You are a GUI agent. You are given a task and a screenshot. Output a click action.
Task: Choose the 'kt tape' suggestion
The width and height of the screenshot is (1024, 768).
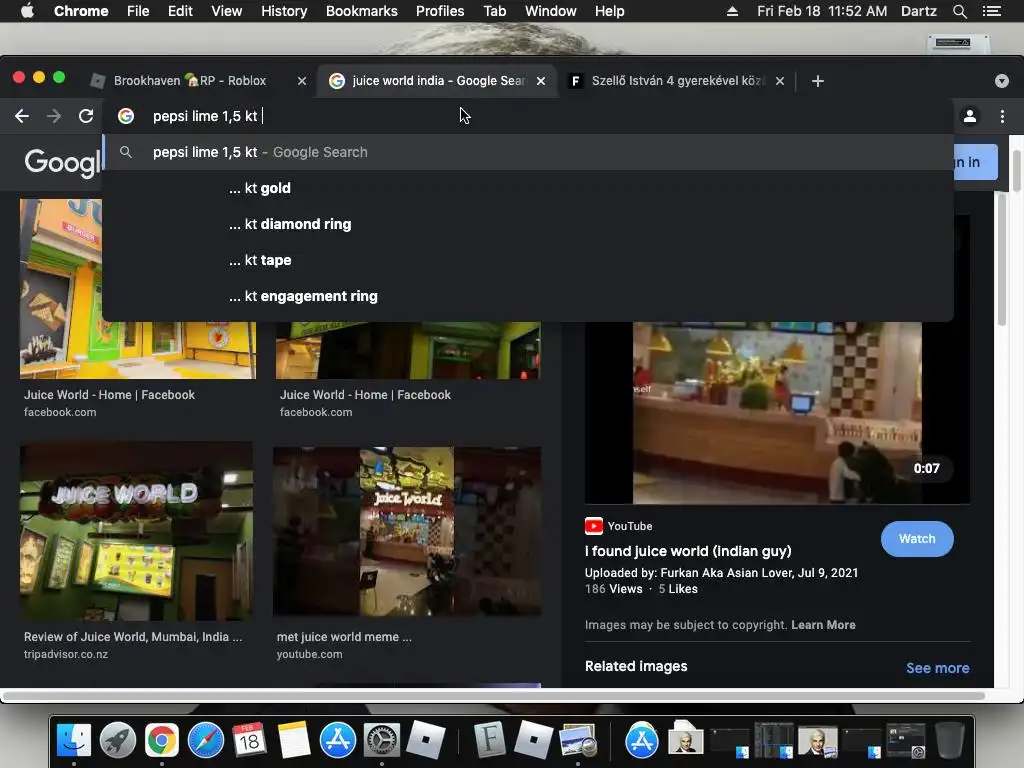click(528, 260)
